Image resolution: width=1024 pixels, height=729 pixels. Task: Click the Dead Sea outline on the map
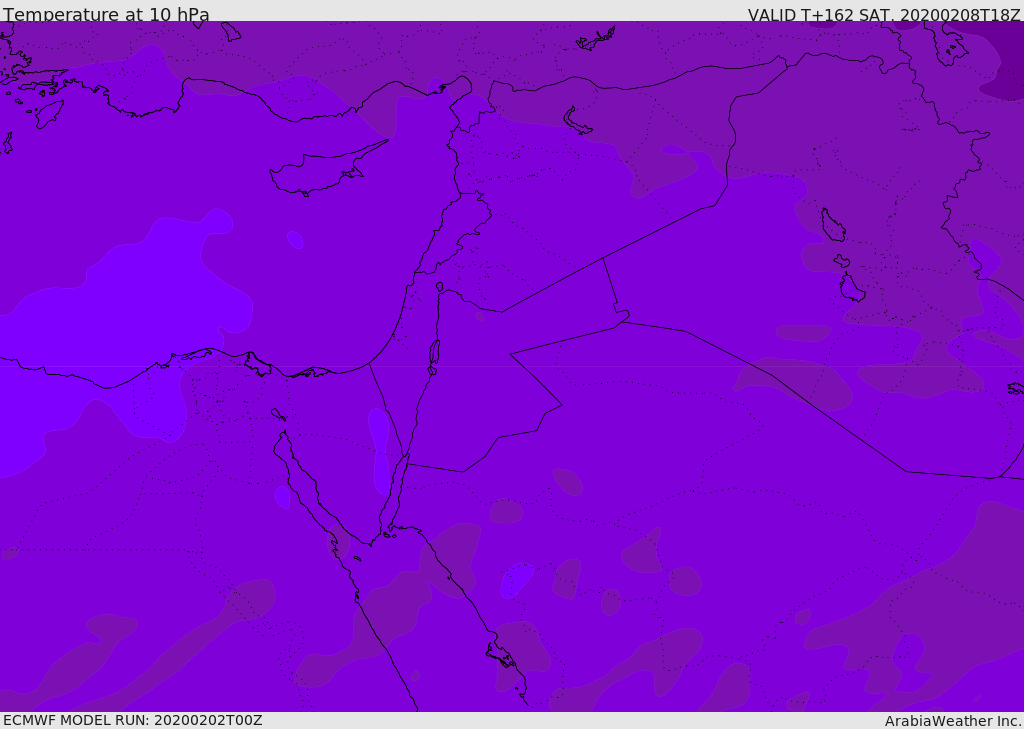pos(434,356)
